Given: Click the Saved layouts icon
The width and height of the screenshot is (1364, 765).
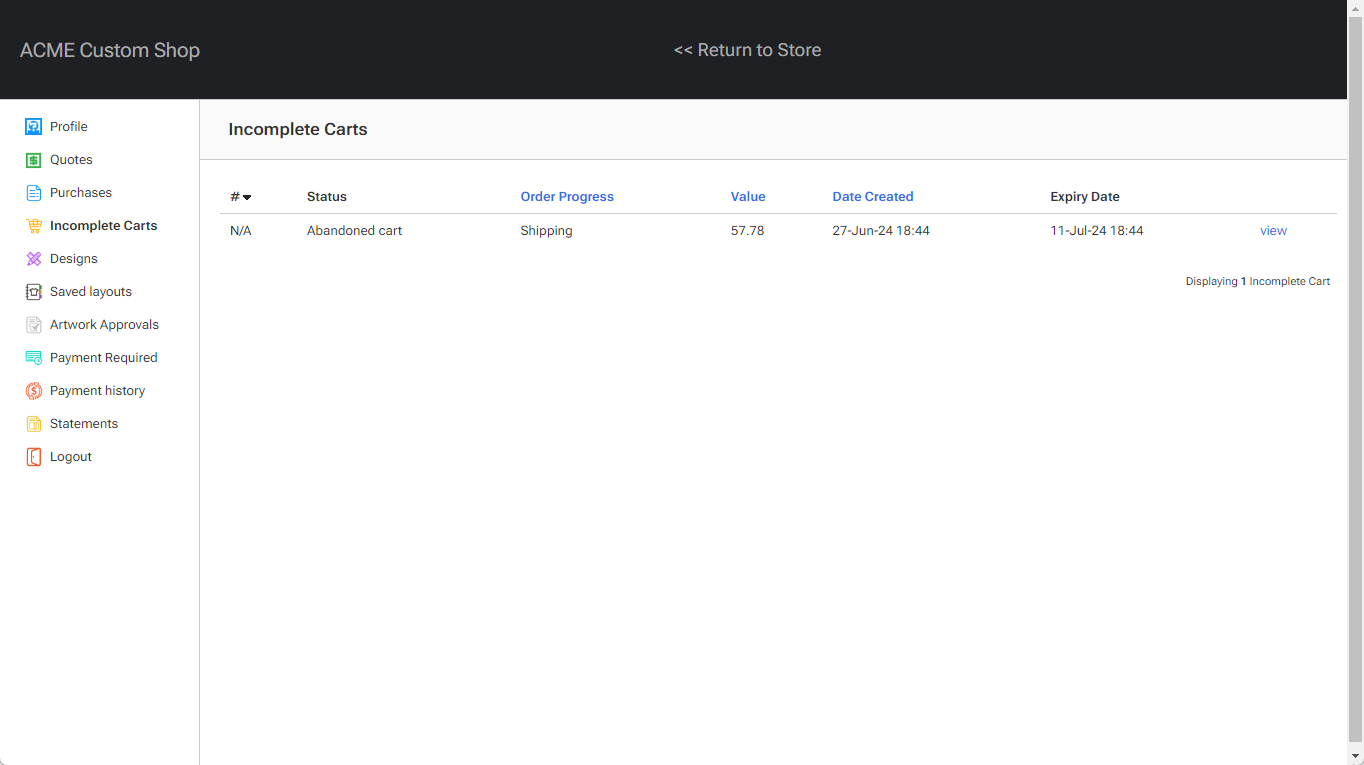Looking at the screenshot, I should (x=33, y=291).
